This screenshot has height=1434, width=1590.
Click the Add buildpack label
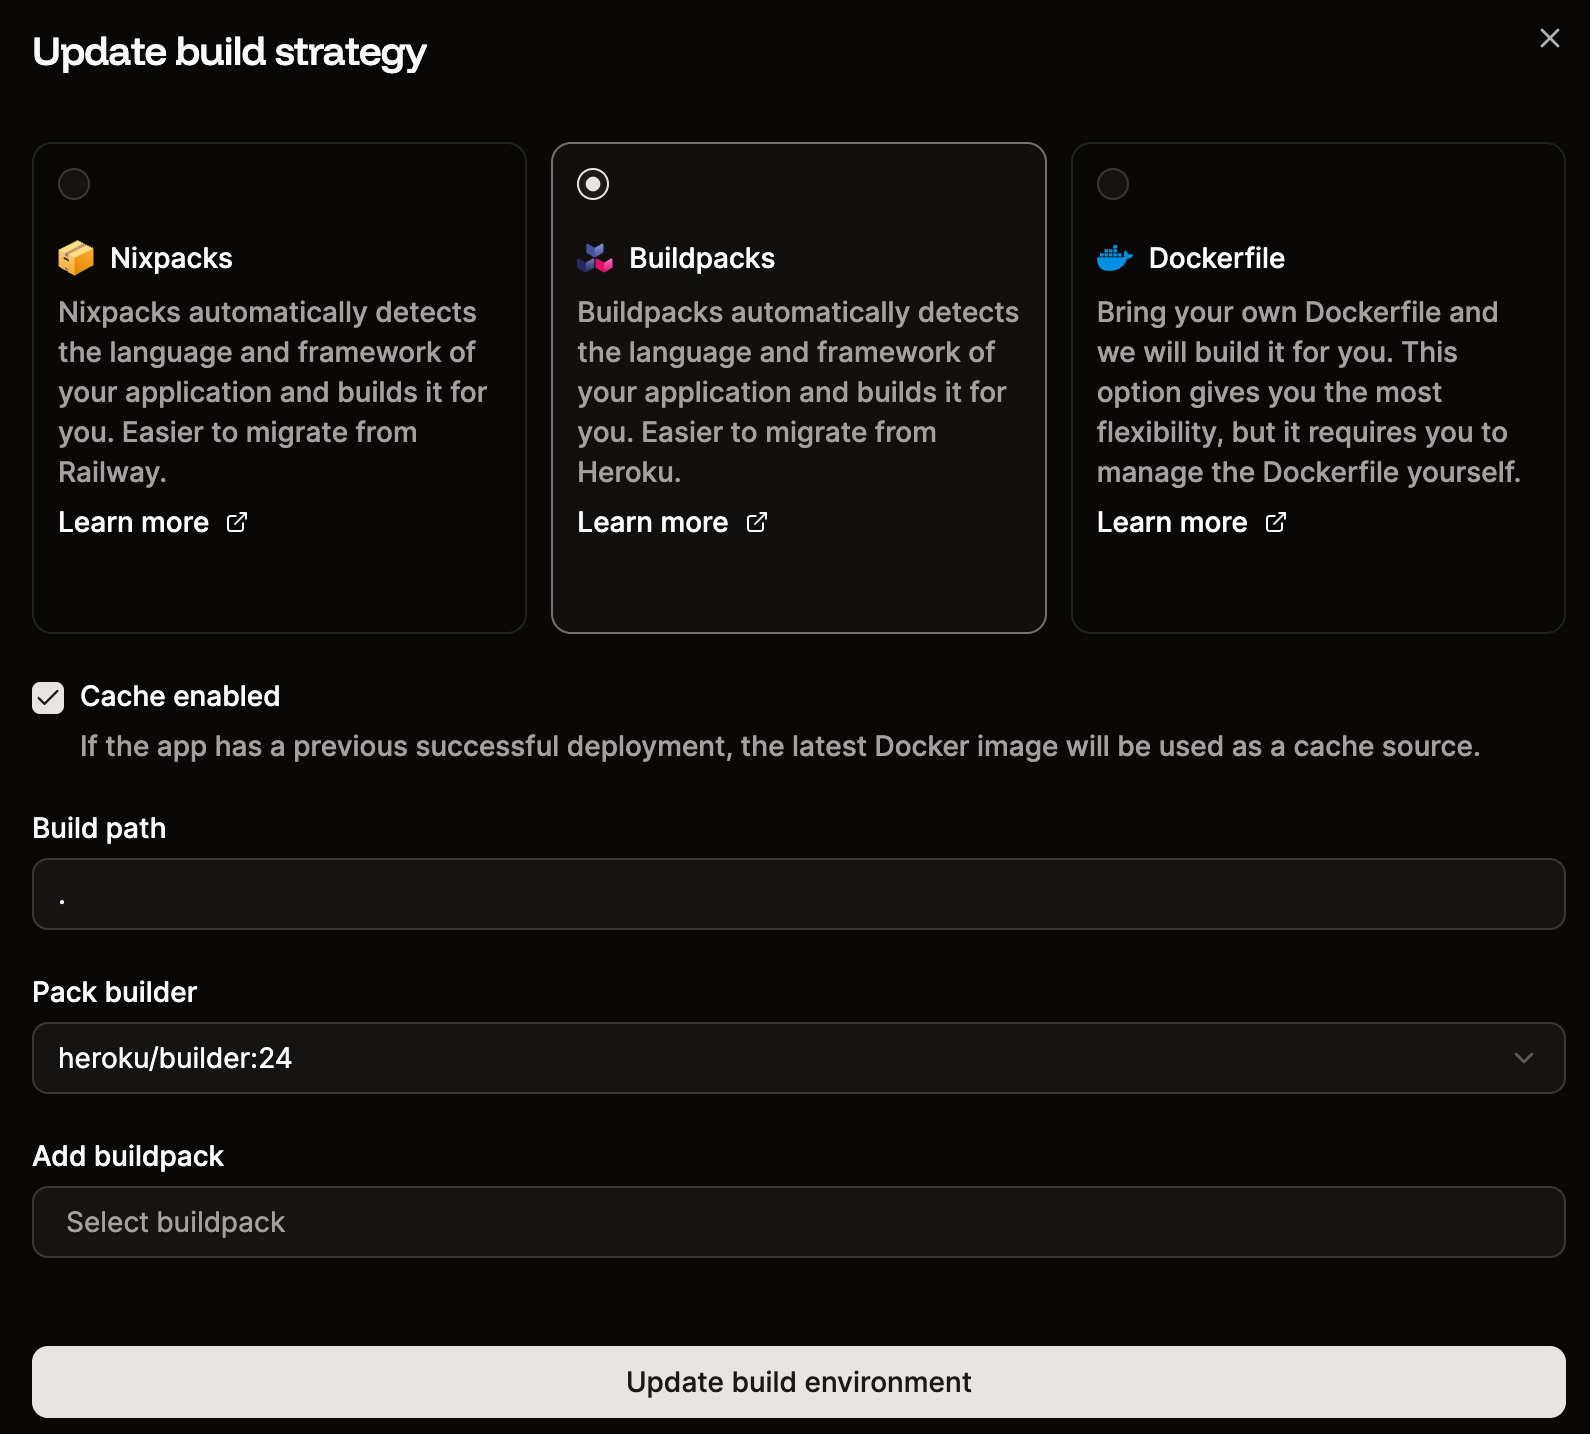pos(128,1156)
